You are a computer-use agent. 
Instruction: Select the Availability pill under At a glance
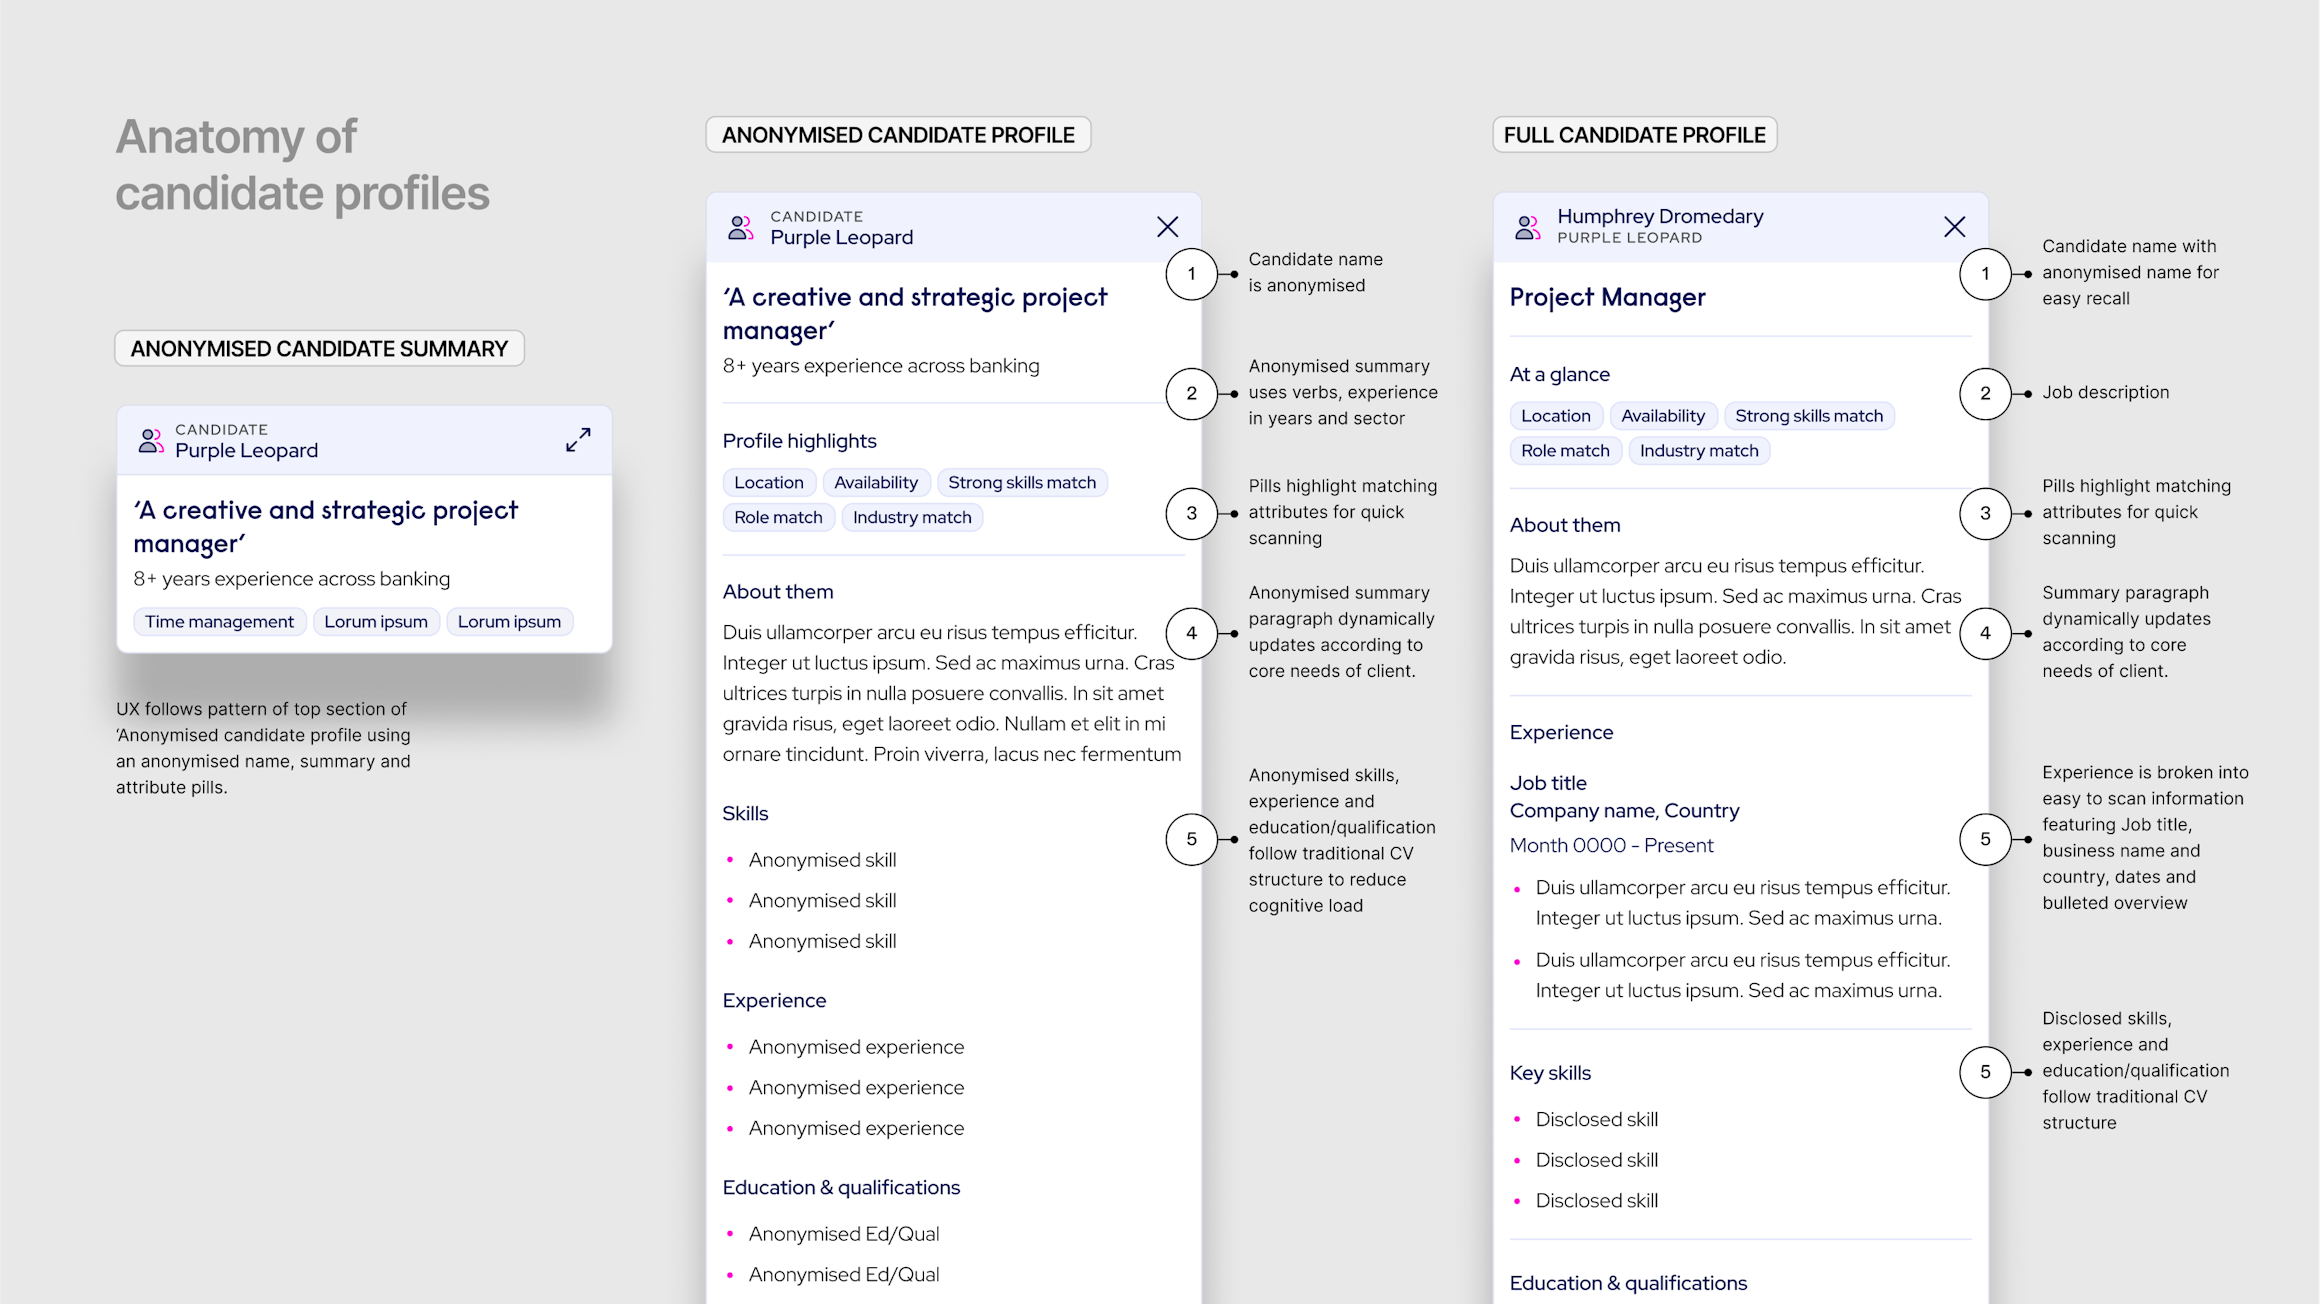[x=1662, y=416]
